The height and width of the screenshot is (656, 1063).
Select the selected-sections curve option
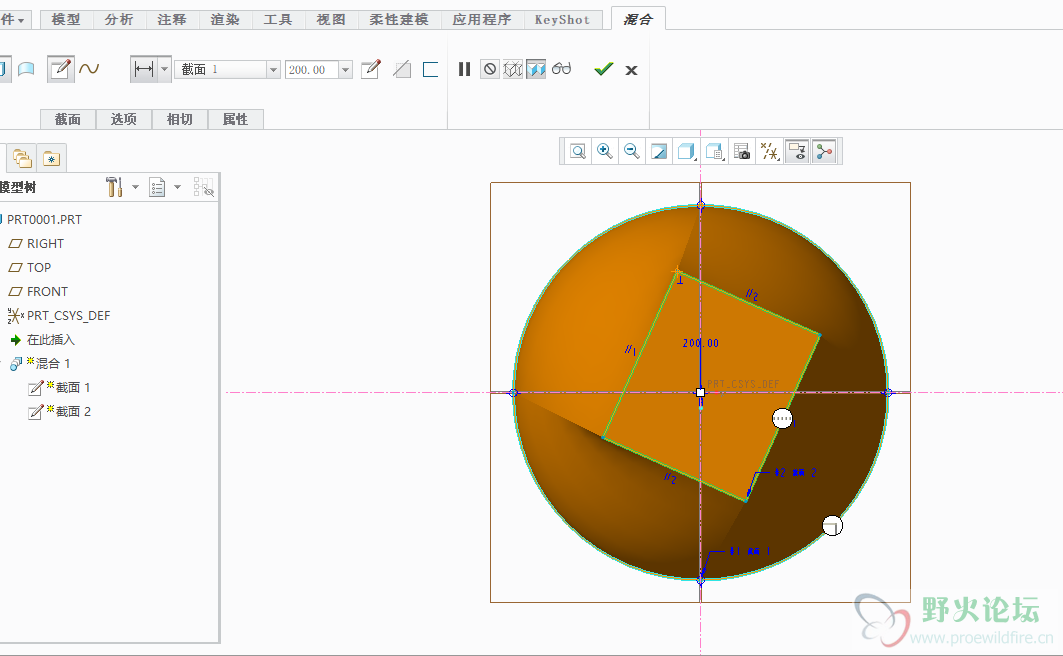[x=89, y=68]
